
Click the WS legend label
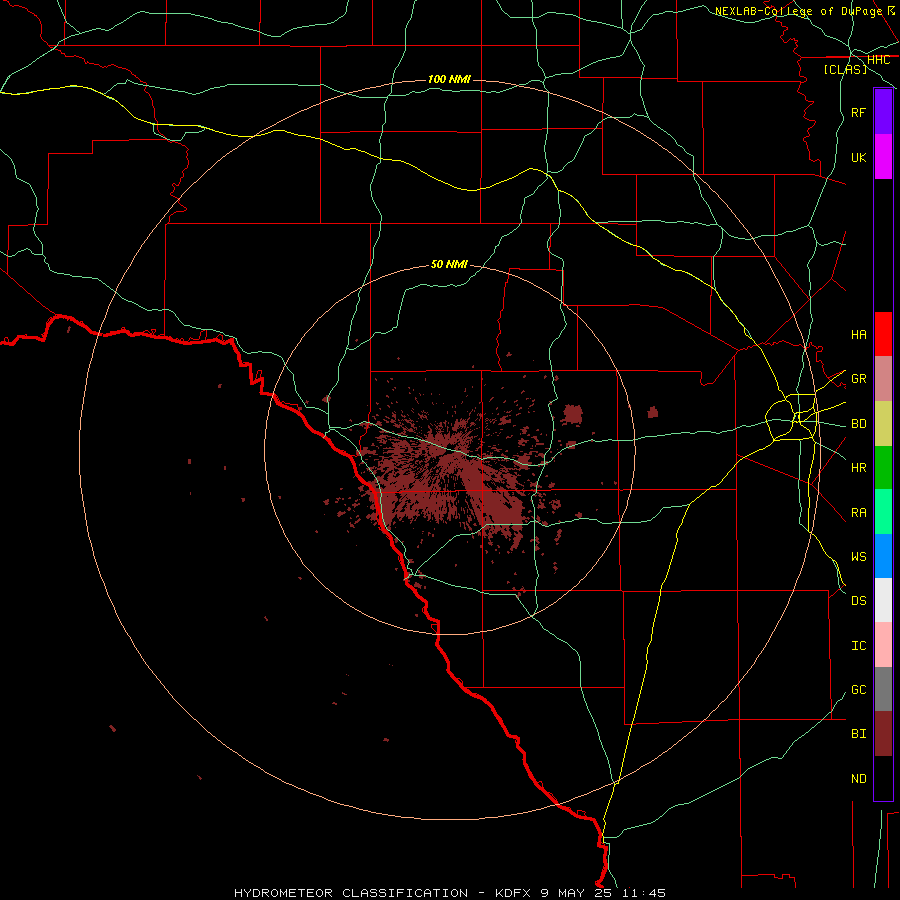(x=858, y=556)
